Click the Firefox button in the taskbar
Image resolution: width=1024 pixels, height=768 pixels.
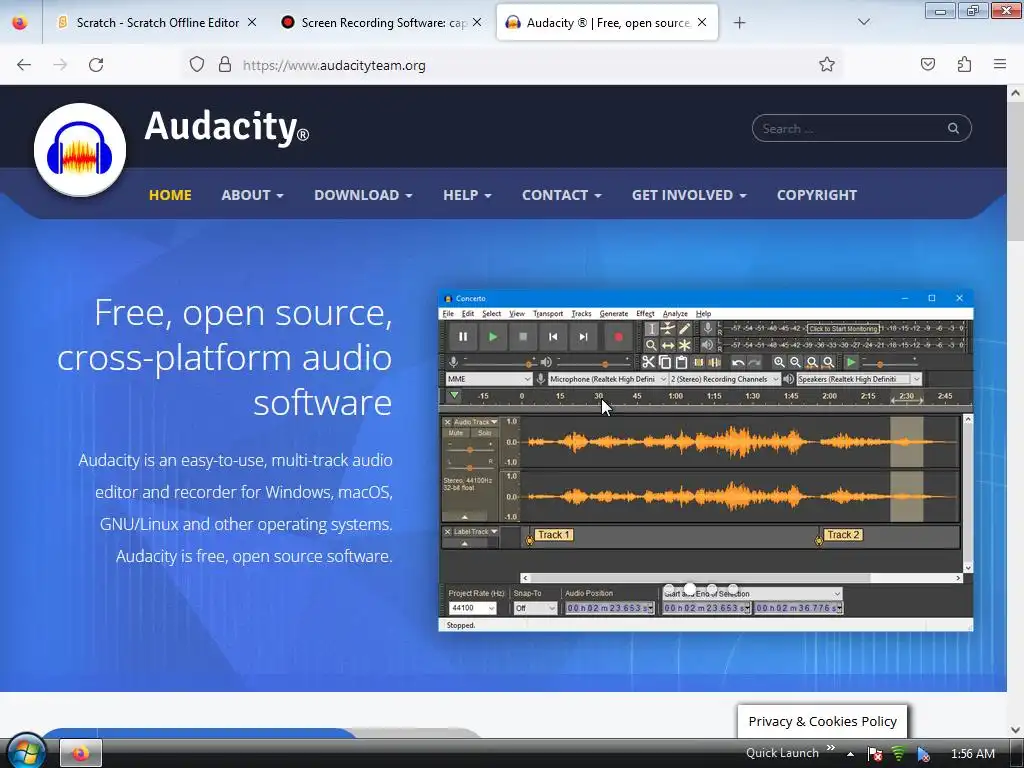pos(80,754)
